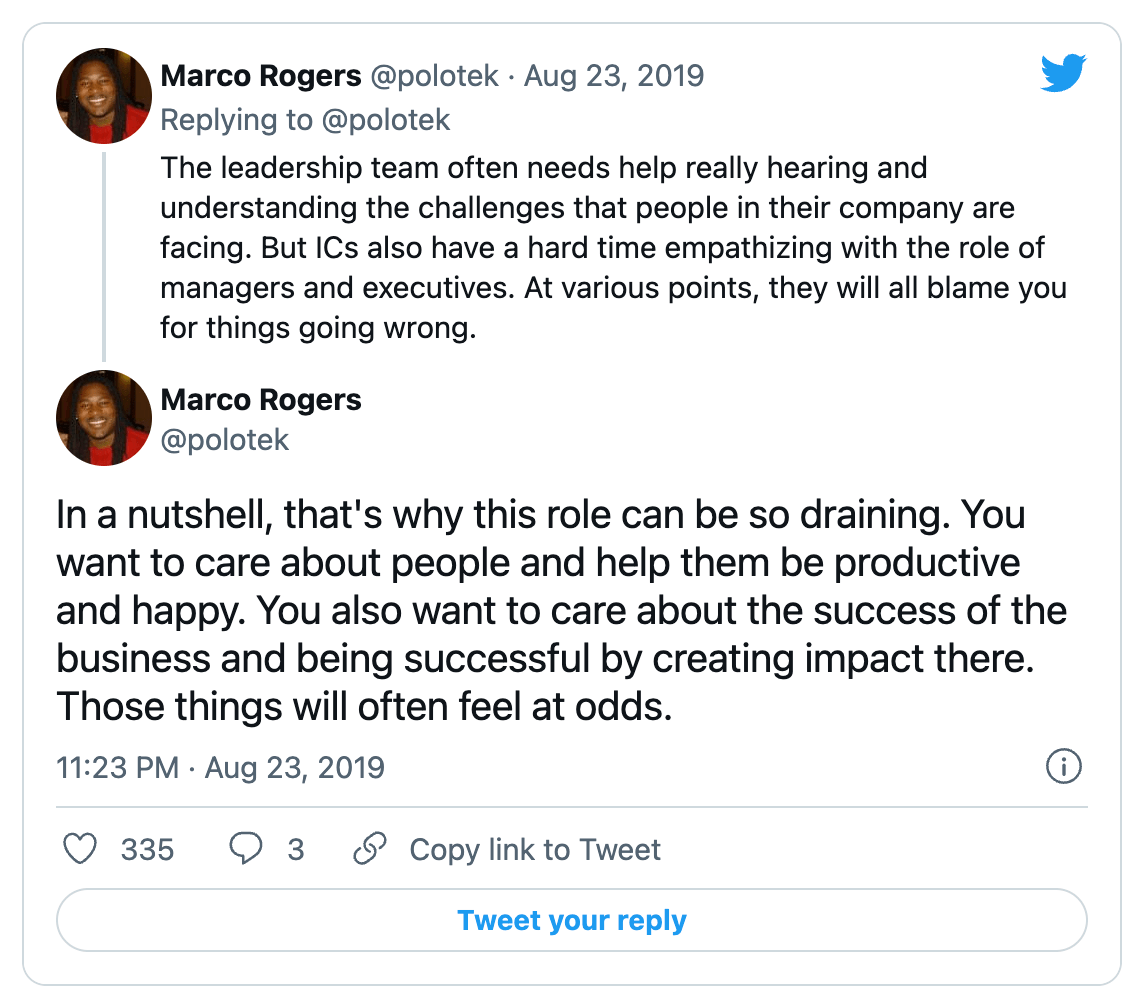Click the Twitter info circle icon
Image resolution: width=1148 pixels, height=1006 pixels.
[1063, 767]
